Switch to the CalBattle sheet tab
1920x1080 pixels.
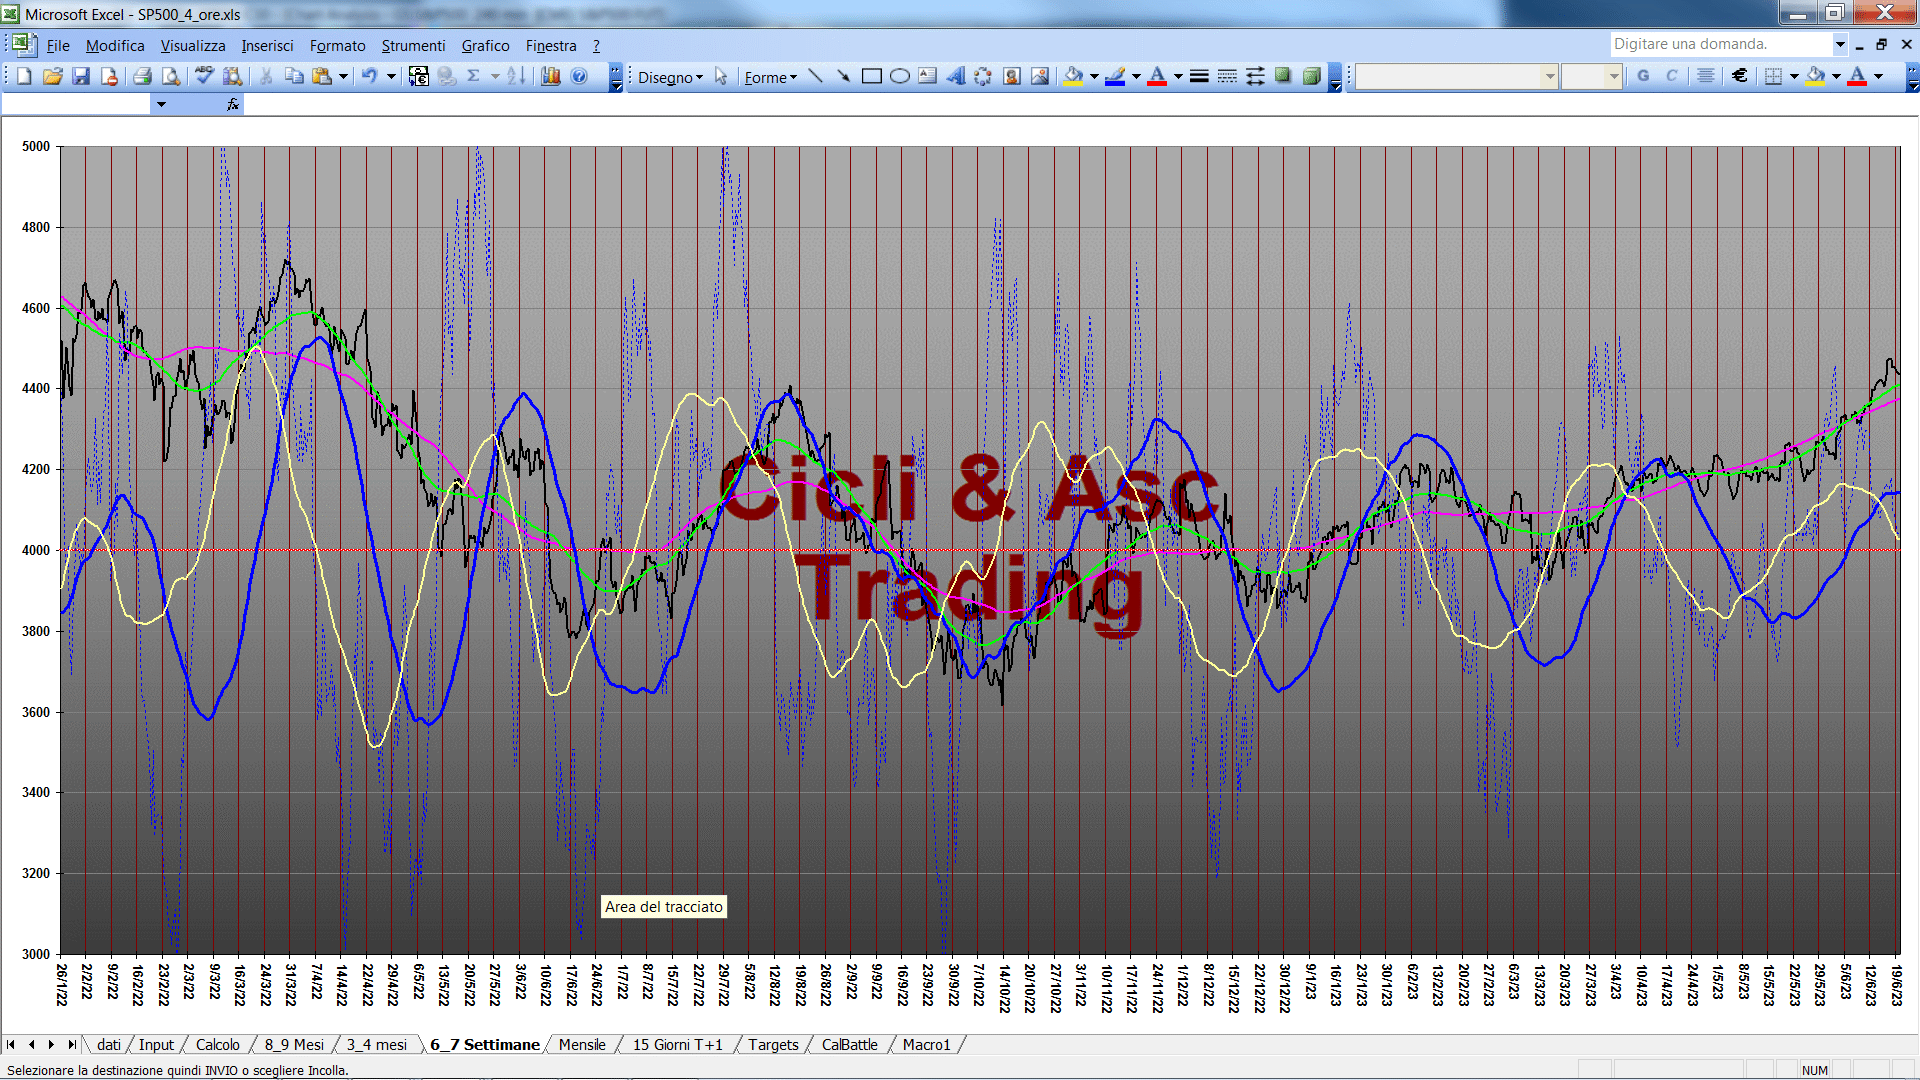point(850,1045)
